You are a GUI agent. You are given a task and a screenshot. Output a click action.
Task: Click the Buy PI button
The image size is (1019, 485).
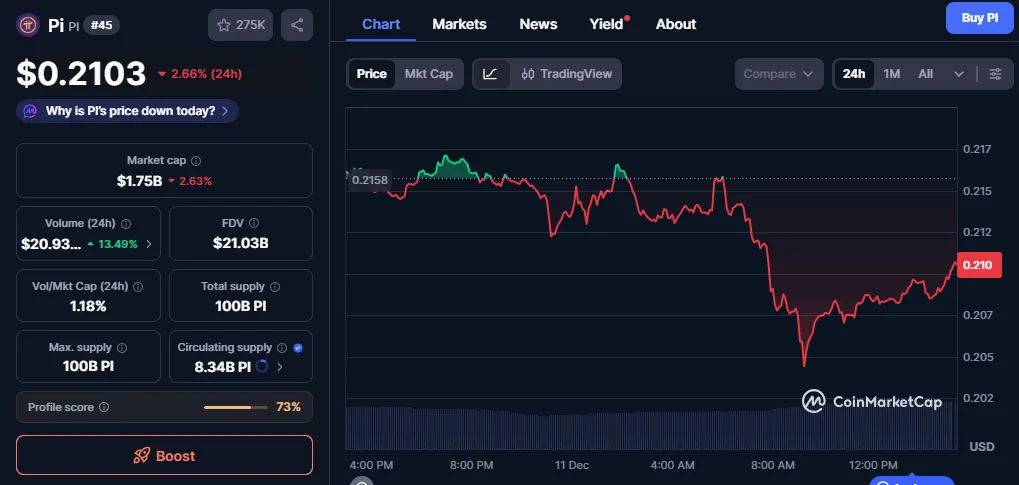tap(979, 18)
